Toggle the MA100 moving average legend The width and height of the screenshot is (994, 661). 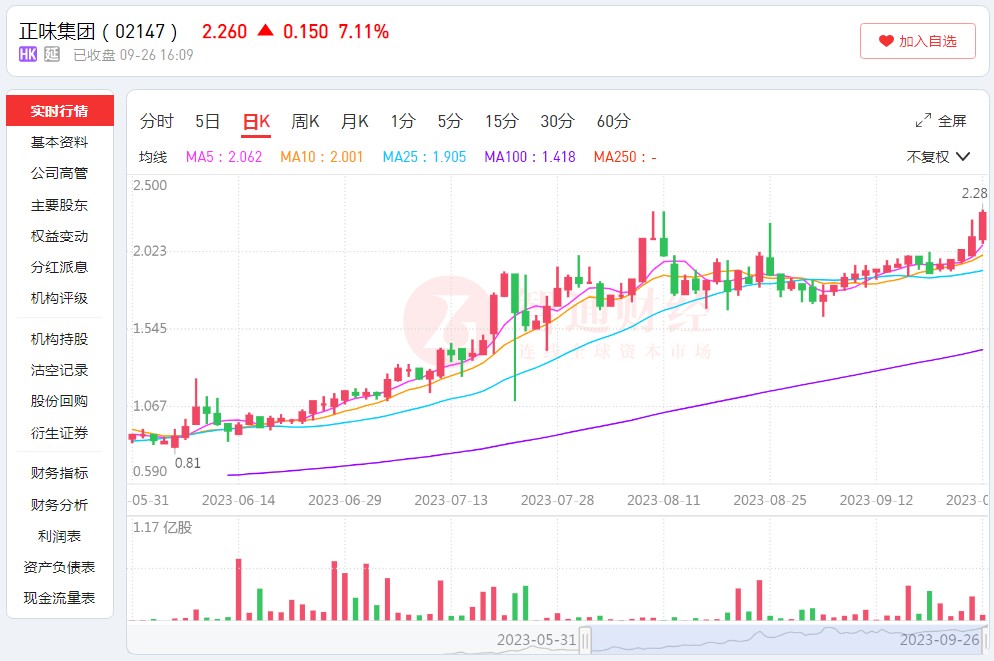[529, 157]
